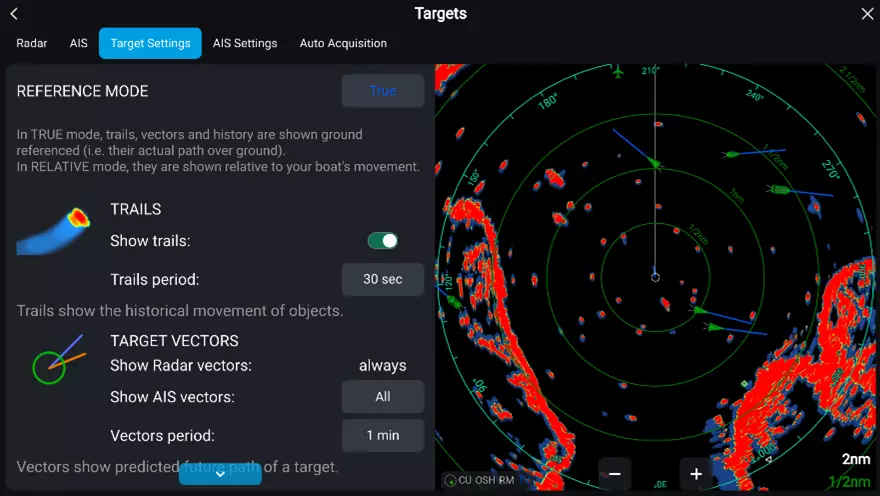
Task: Switch to Auto Acquisition tab
Action: tap(343, 43)
